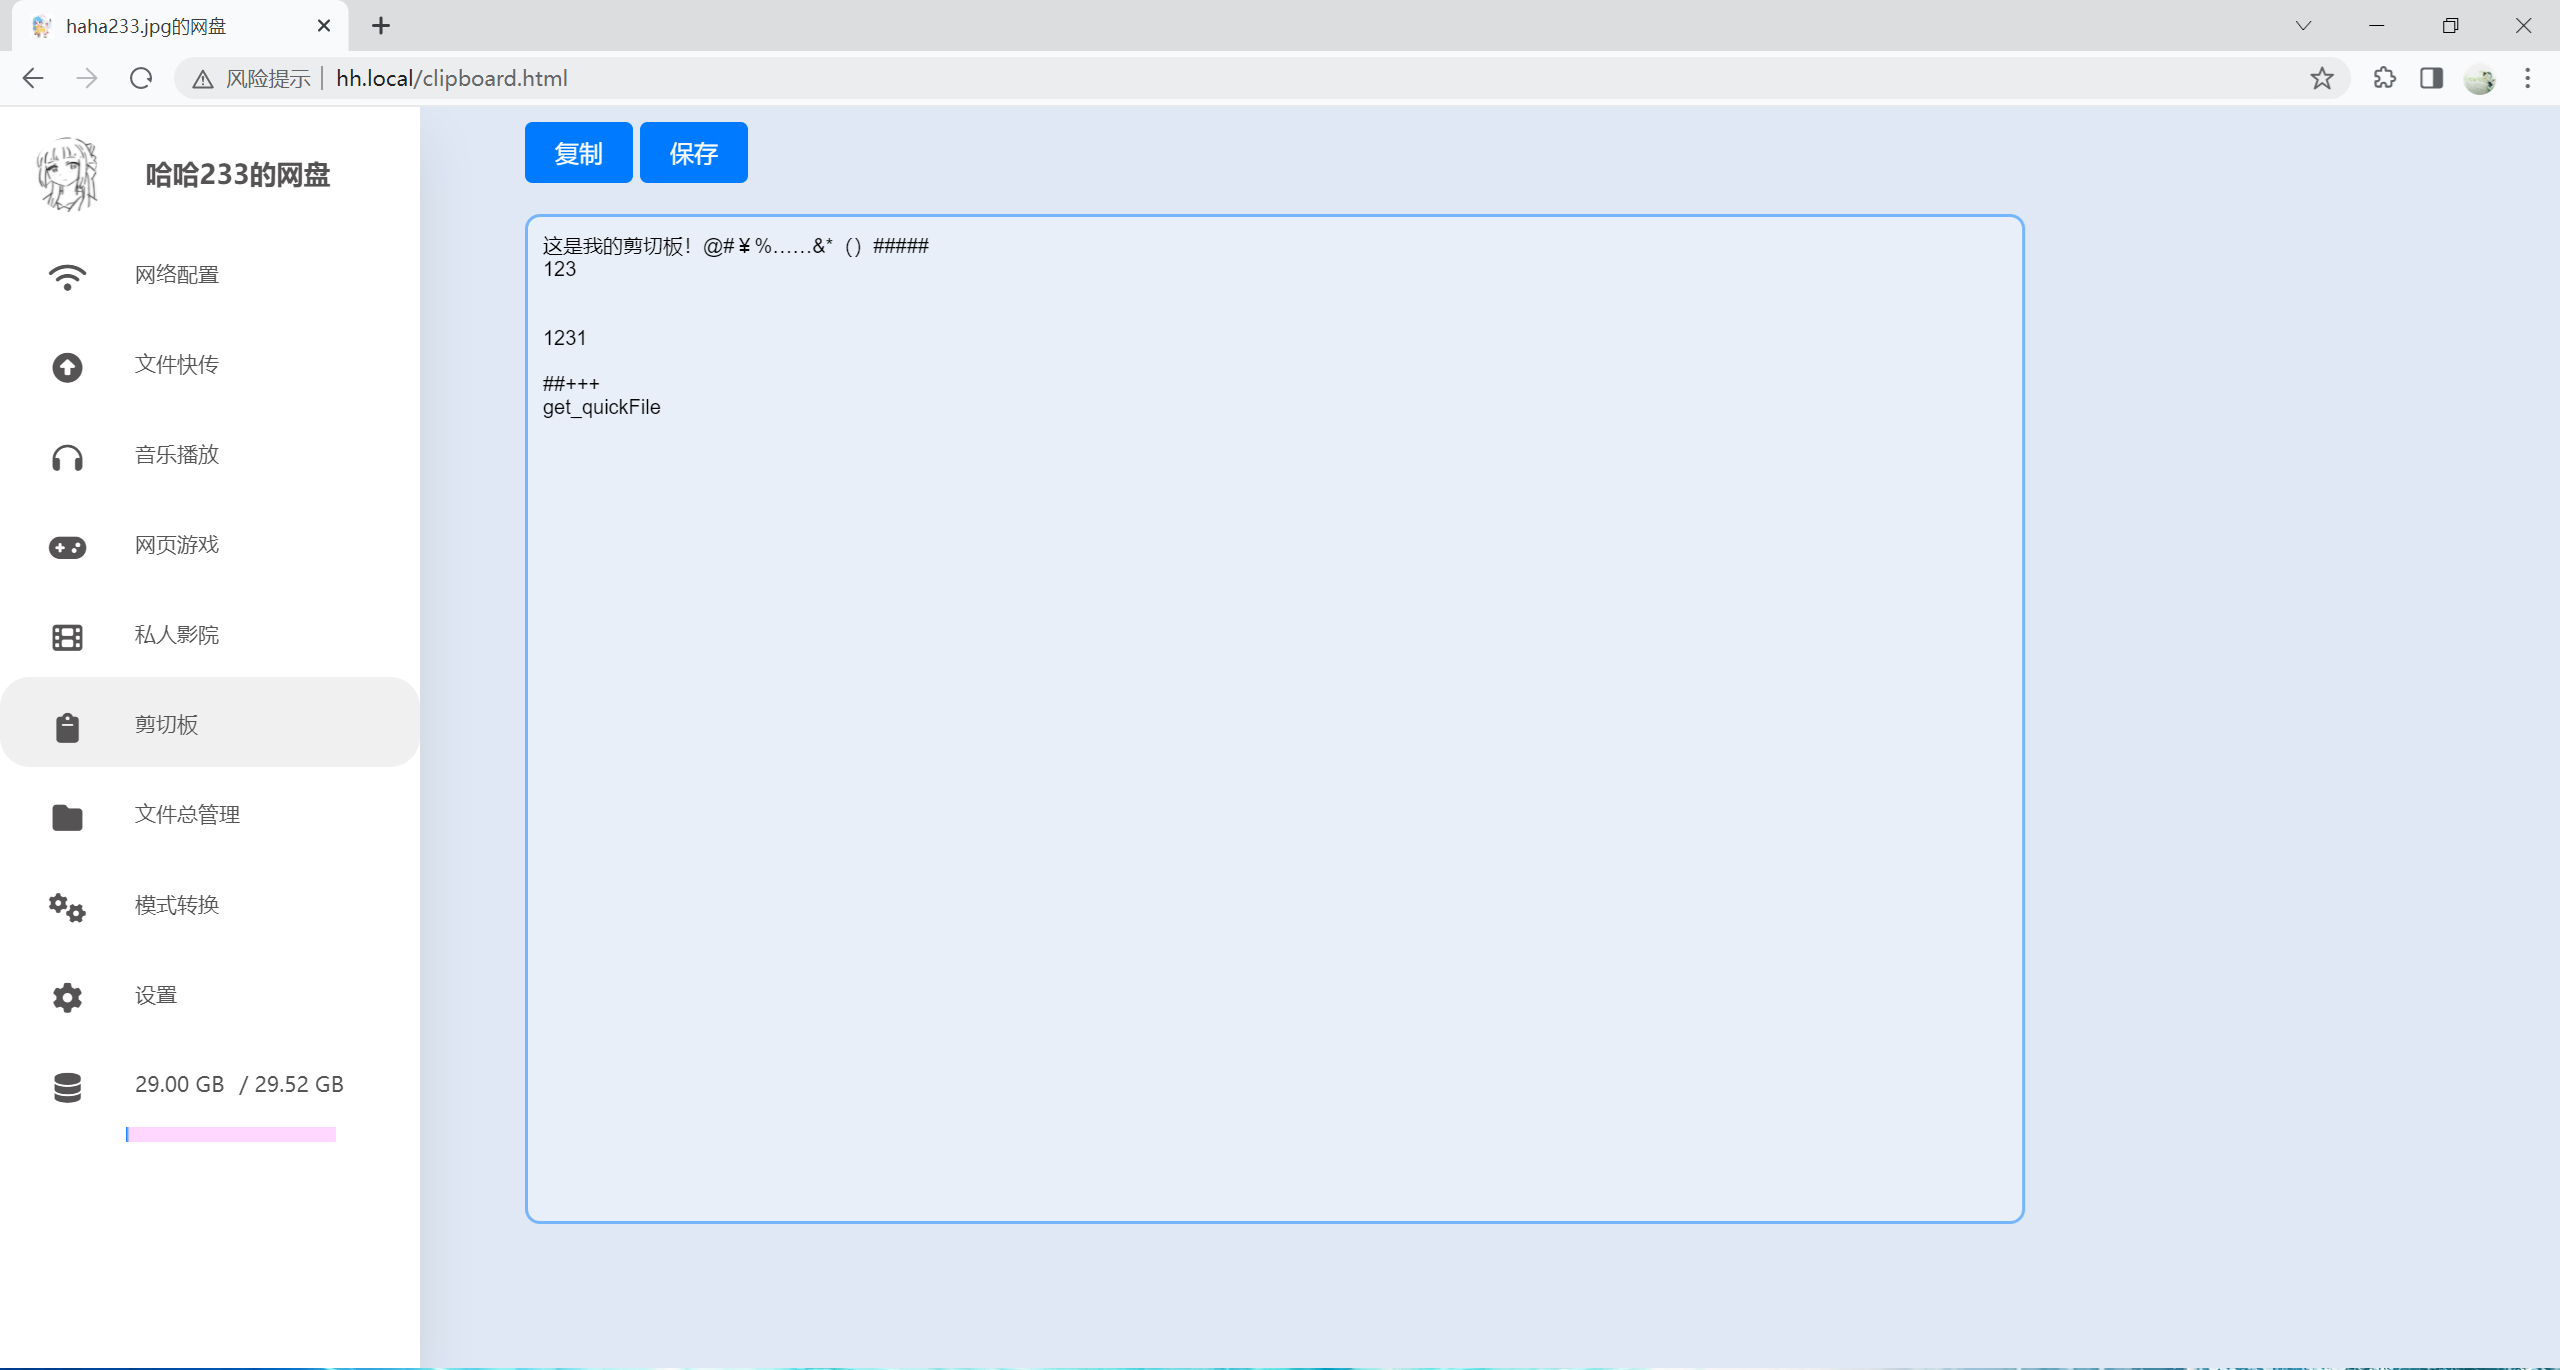The image size is (2560, 1370).
Task: Expand the tab search dropdown chevron
Action: [2303, 26]
